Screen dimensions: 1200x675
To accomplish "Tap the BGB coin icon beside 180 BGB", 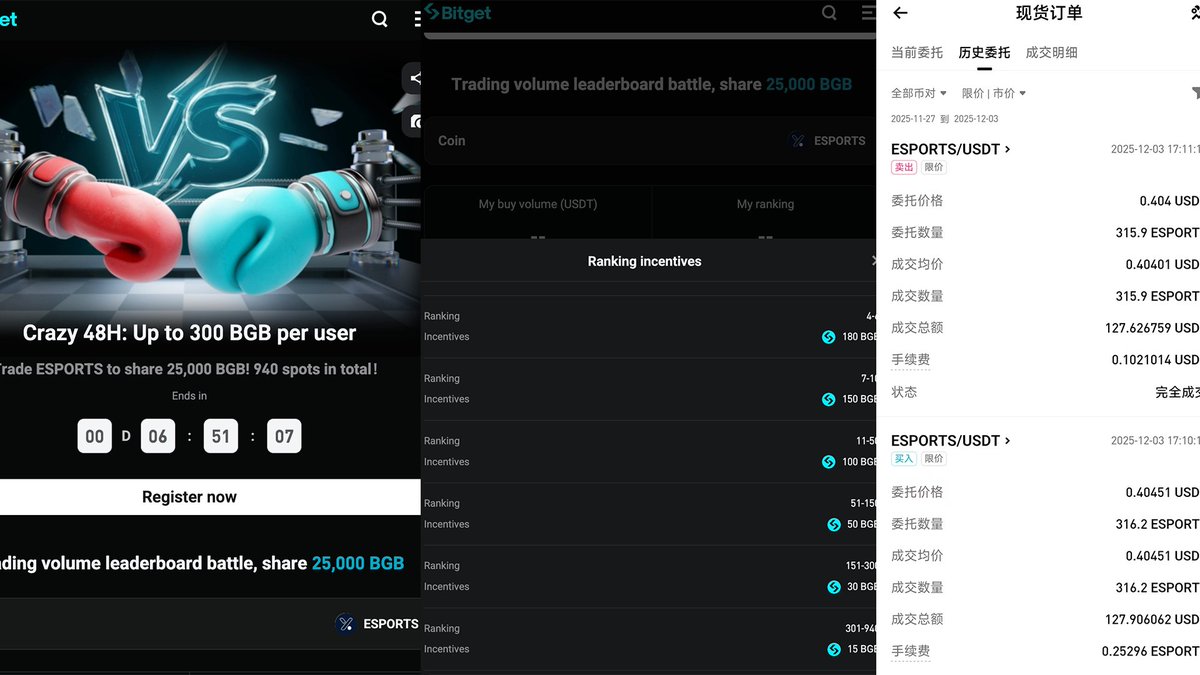I will [828, 337].
